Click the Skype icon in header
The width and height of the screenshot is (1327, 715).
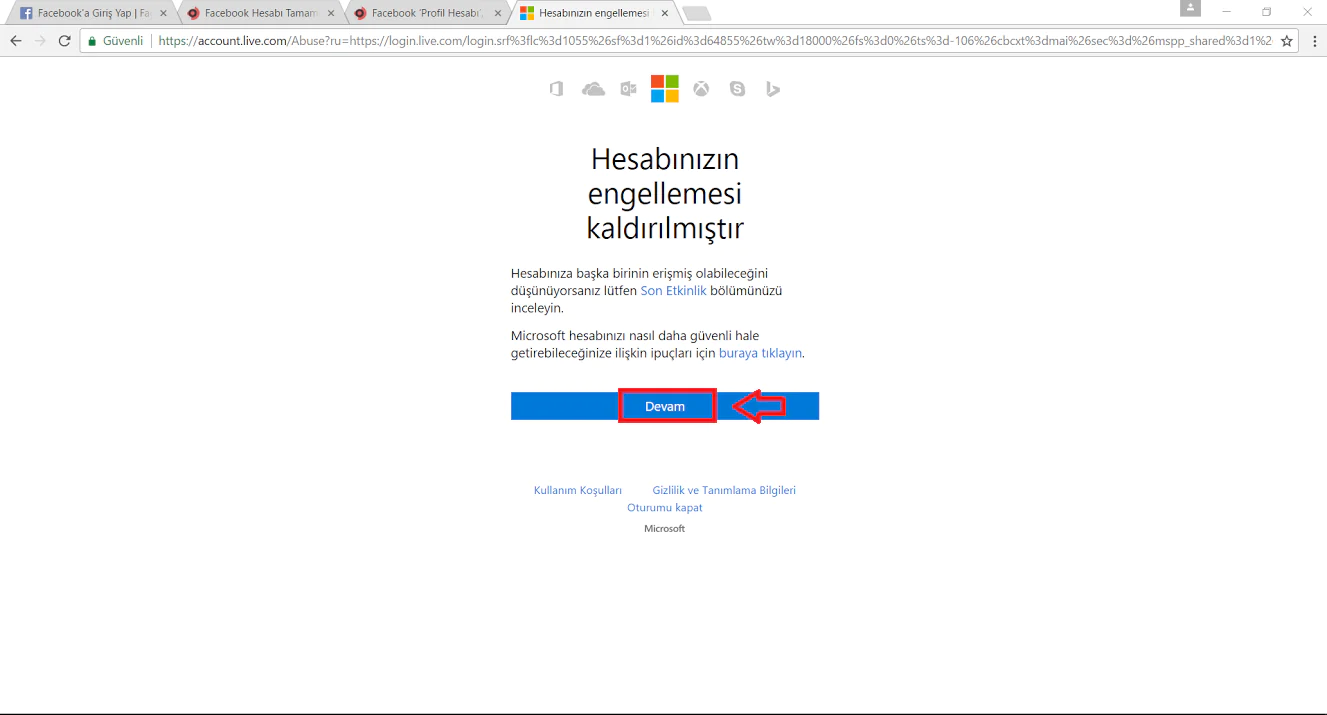tap(738, 89)
